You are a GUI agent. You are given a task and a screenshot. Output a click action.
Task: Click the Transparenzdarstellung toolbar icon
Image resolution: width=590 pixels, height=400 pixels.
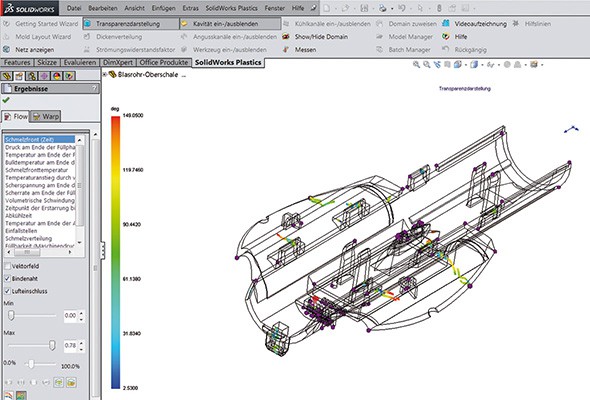(87, 24)
